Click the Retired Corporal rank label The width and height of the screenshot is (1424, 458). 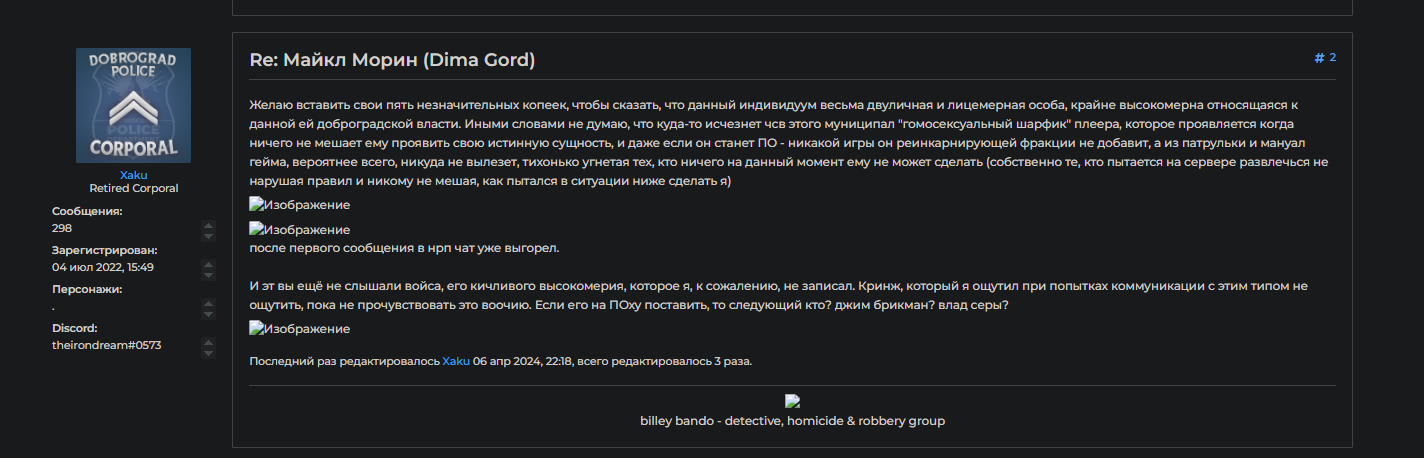tap(133, 188)
